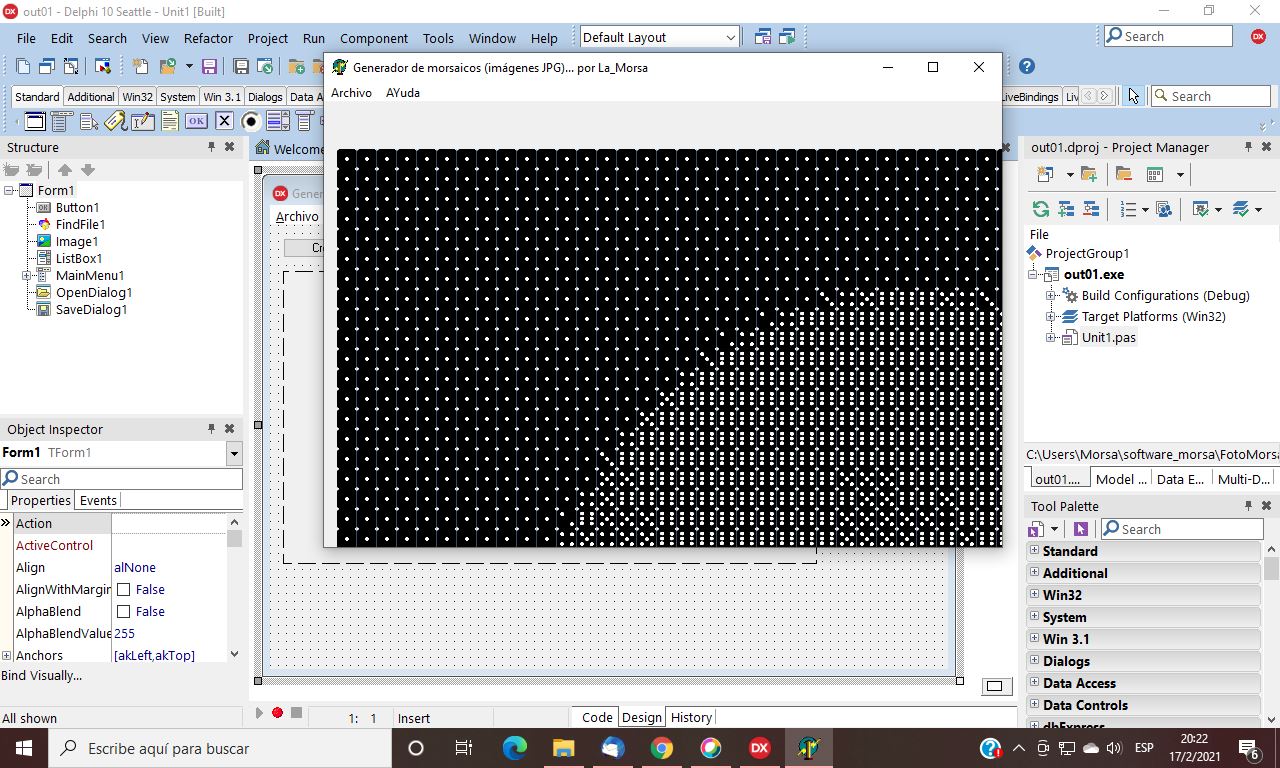1280x768 pixels.
Task: Expand the MainMenu1 node in Structure
Action: (27, 276)
